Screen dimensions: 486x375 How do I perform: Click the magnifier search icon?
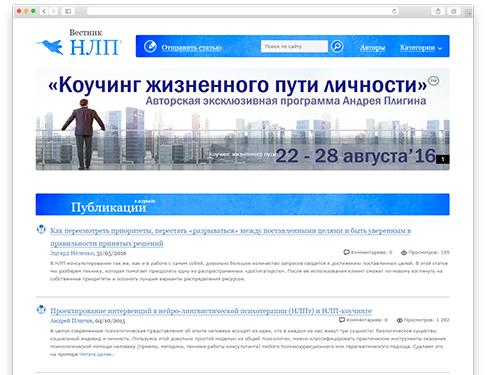[337, 46]
